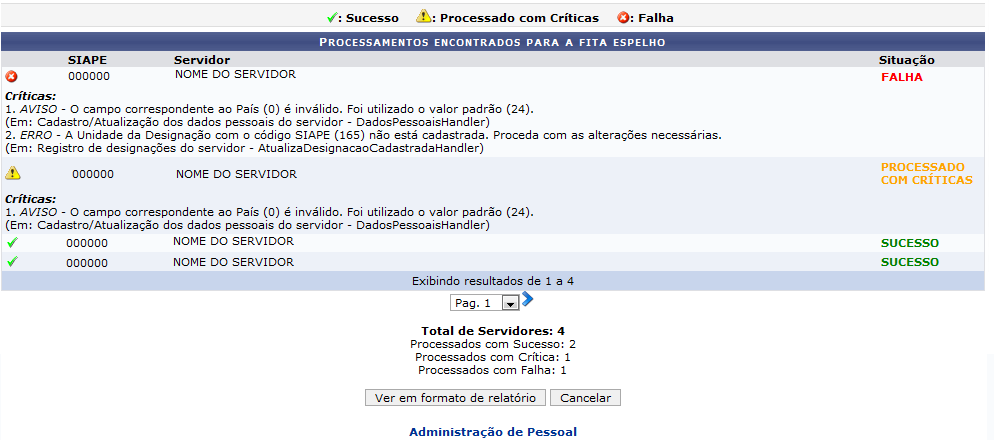Click the PROCESSADO COM CRÍTICAS status text

[926, 174]
